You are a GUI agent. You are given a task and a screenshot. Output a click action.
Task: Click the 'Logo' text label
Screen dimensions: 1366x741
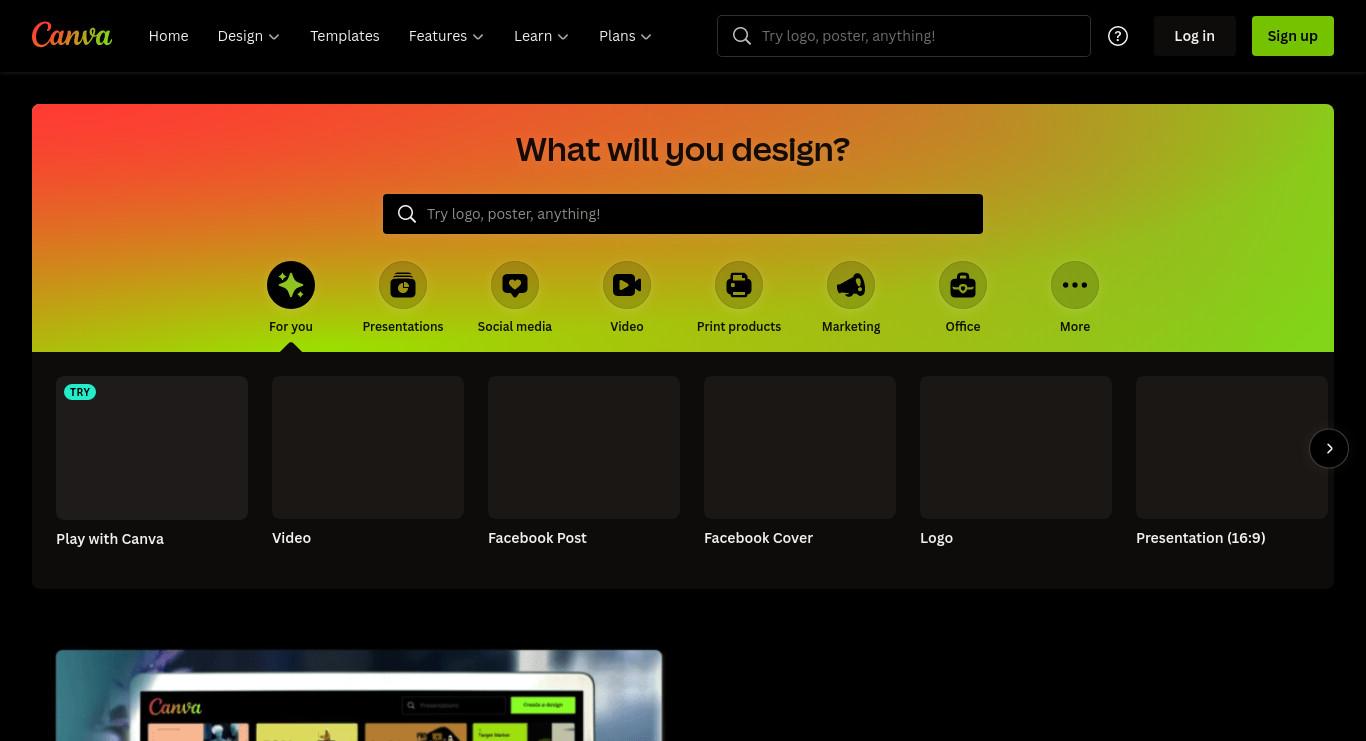tap(936, 538)
